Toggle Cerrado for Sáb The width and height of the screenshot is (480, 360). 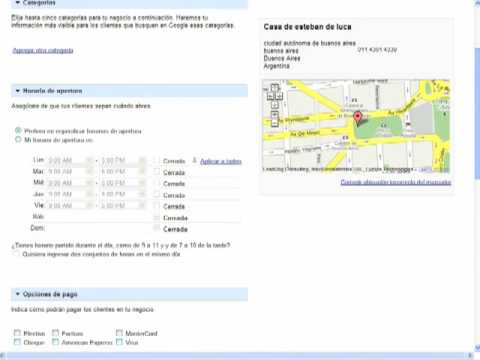click(x=156, y=217)
